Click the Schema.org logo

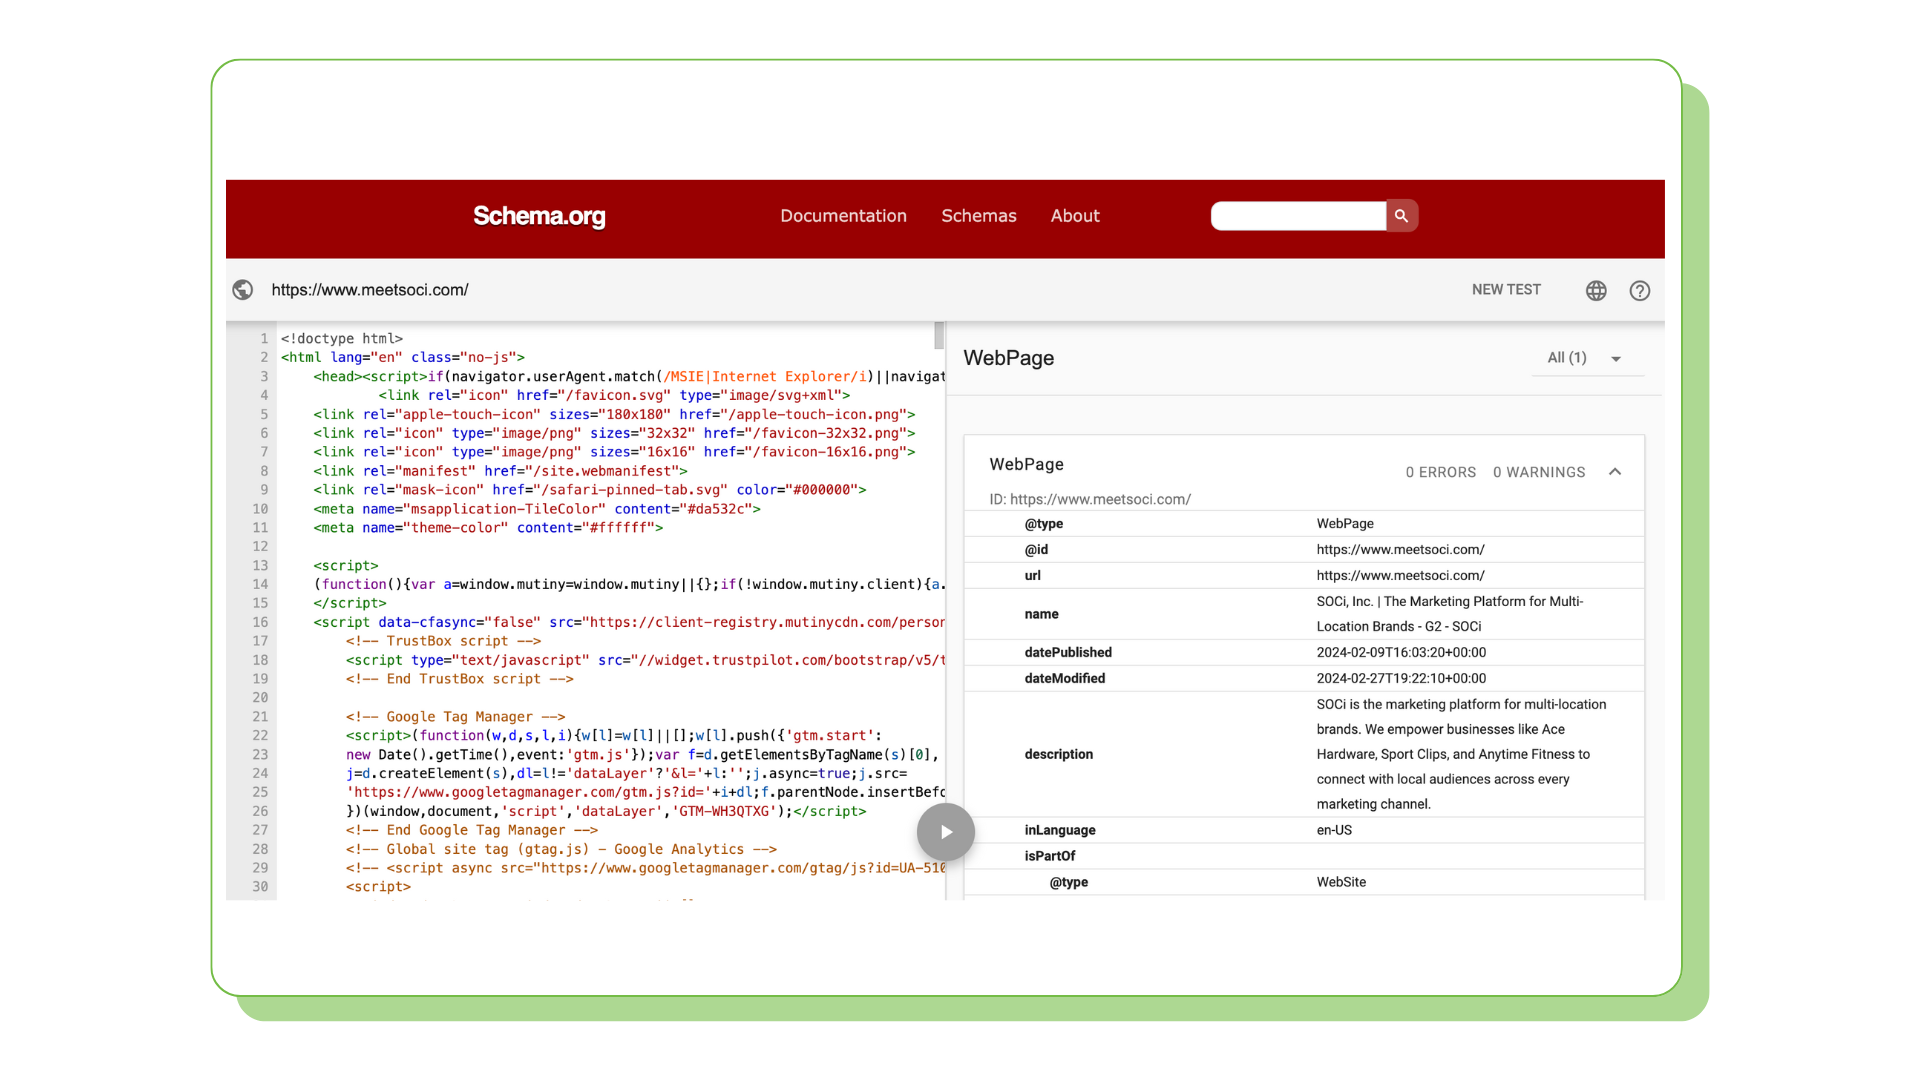point(539,216)
